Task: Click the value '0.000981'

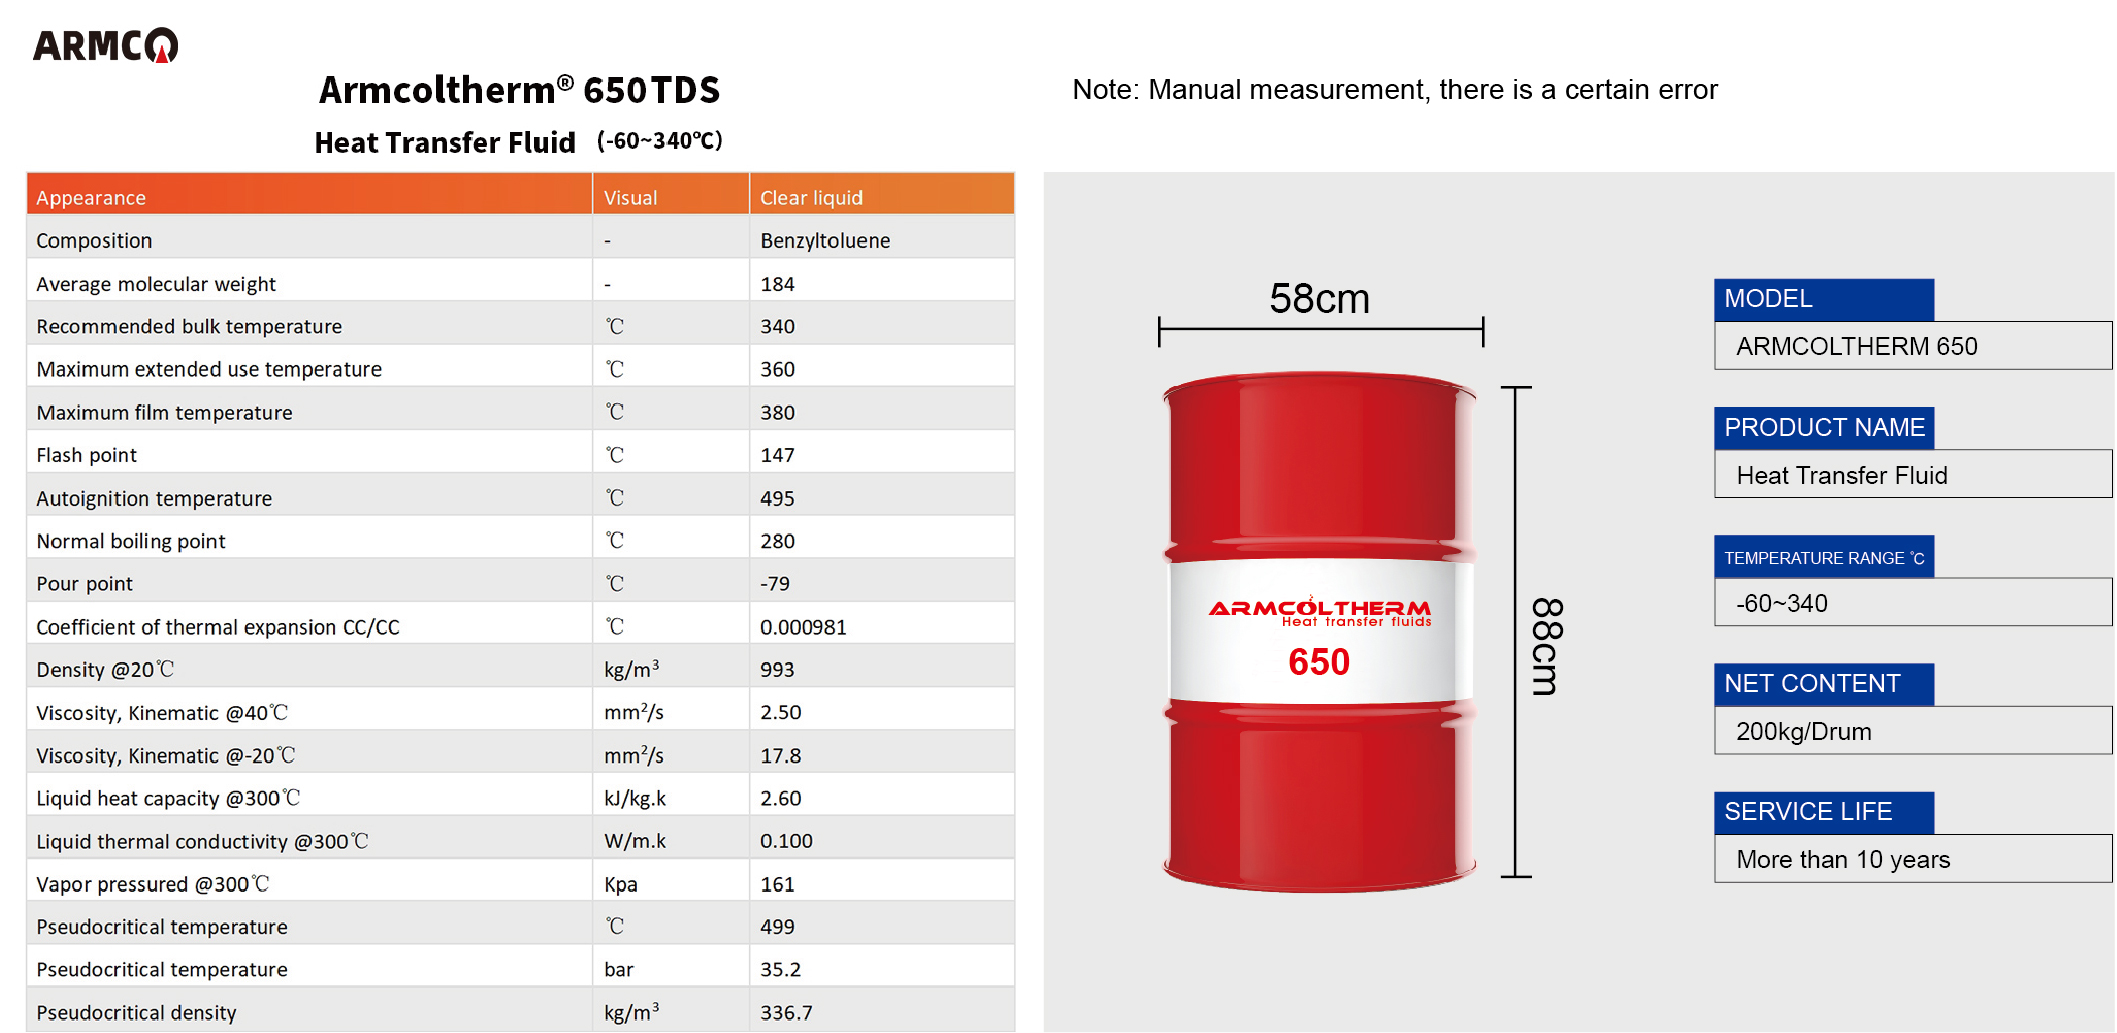Action: click(803, 627)
